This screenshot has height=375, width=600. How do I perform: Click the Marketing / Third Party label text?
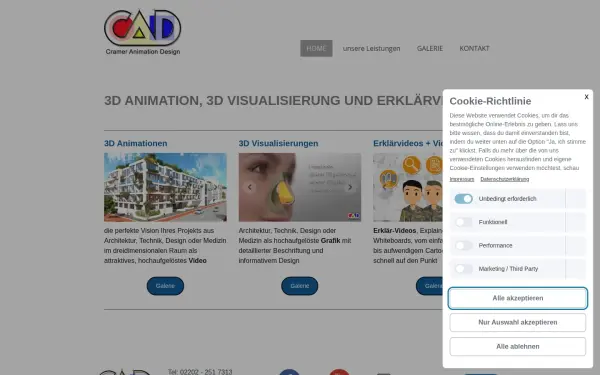[x=508, y=269]
